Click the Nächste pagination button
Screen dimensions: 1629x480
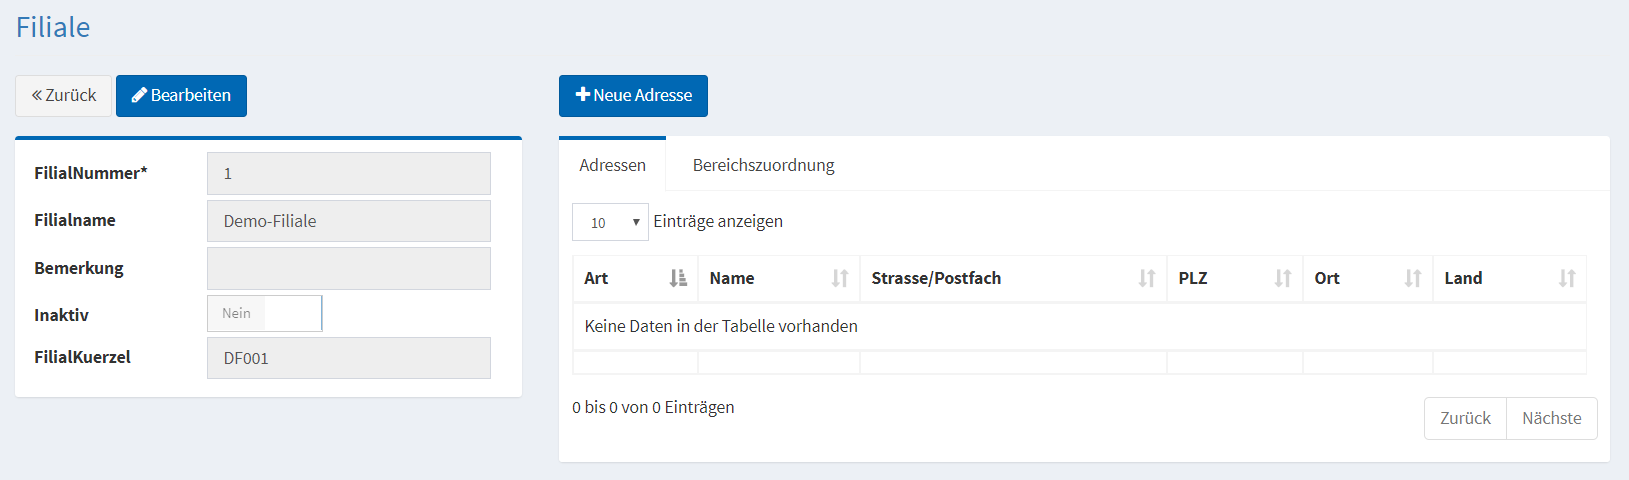[x=1551, y=418]
